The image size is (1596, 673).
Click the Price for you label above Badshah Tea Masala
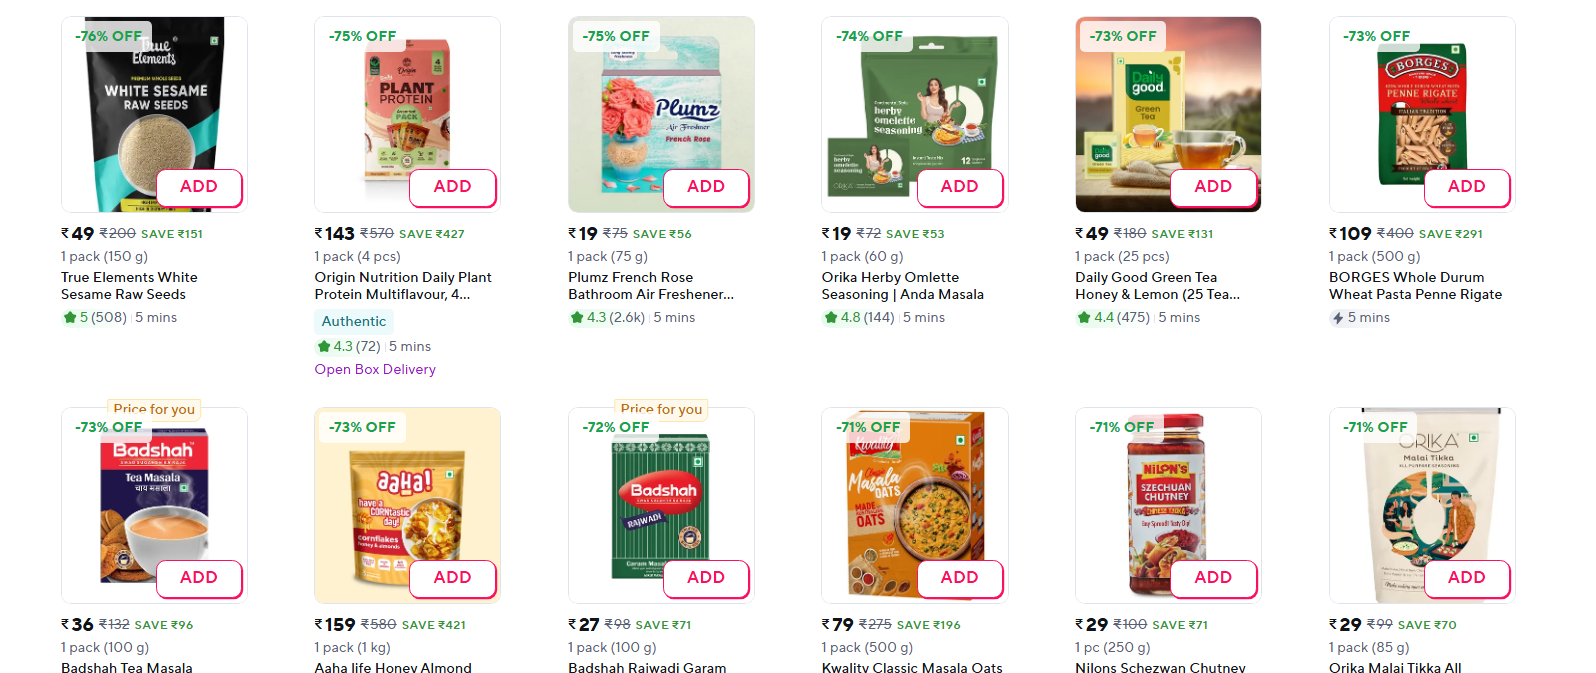pos(154,409)
